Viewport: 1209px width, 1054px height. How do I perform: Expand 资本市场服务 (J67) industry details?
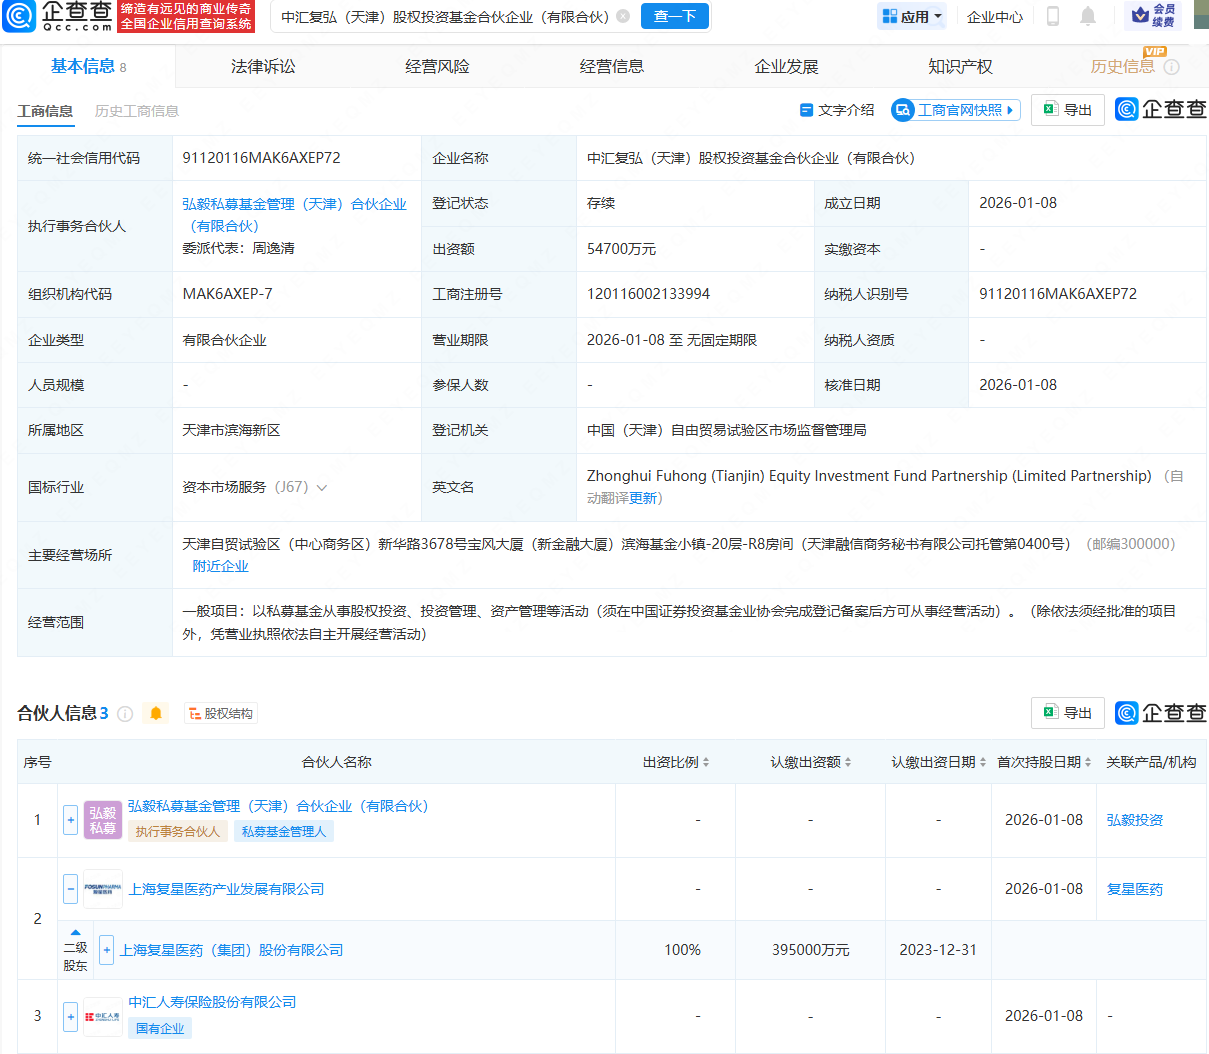point(321,487)
